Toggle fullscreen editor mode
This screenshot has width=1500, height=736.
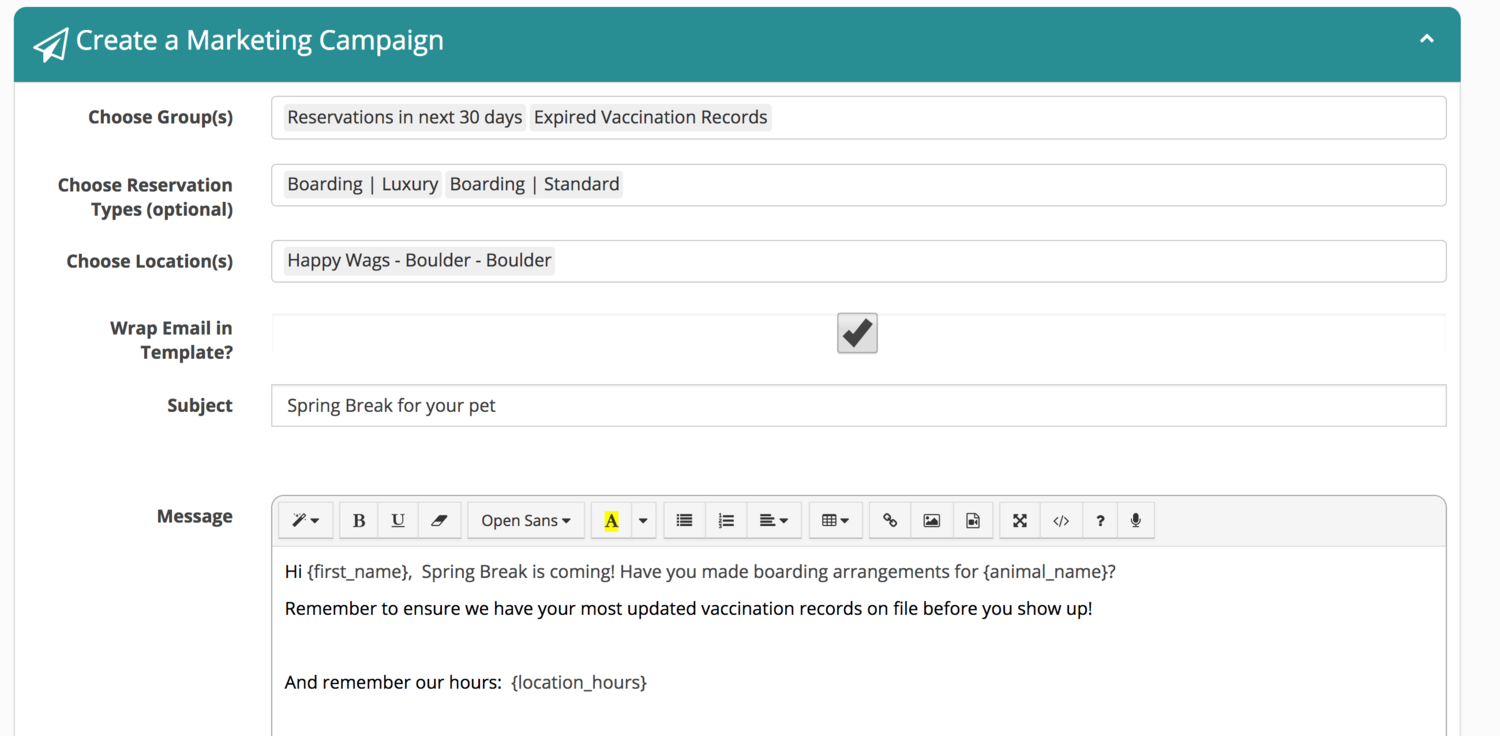1020,520
